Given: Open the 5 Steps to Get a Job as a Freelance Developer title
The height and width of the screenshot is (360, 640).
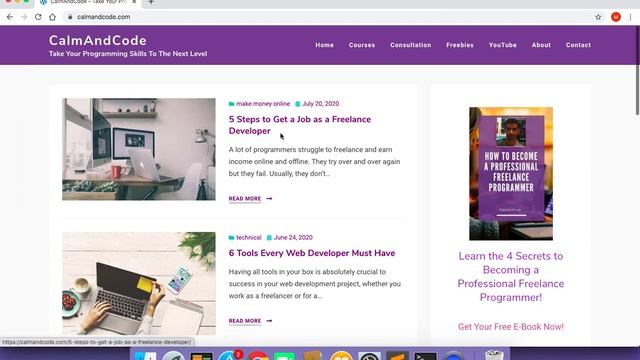Looking at the screenshot, I should (x=300, y=125).
